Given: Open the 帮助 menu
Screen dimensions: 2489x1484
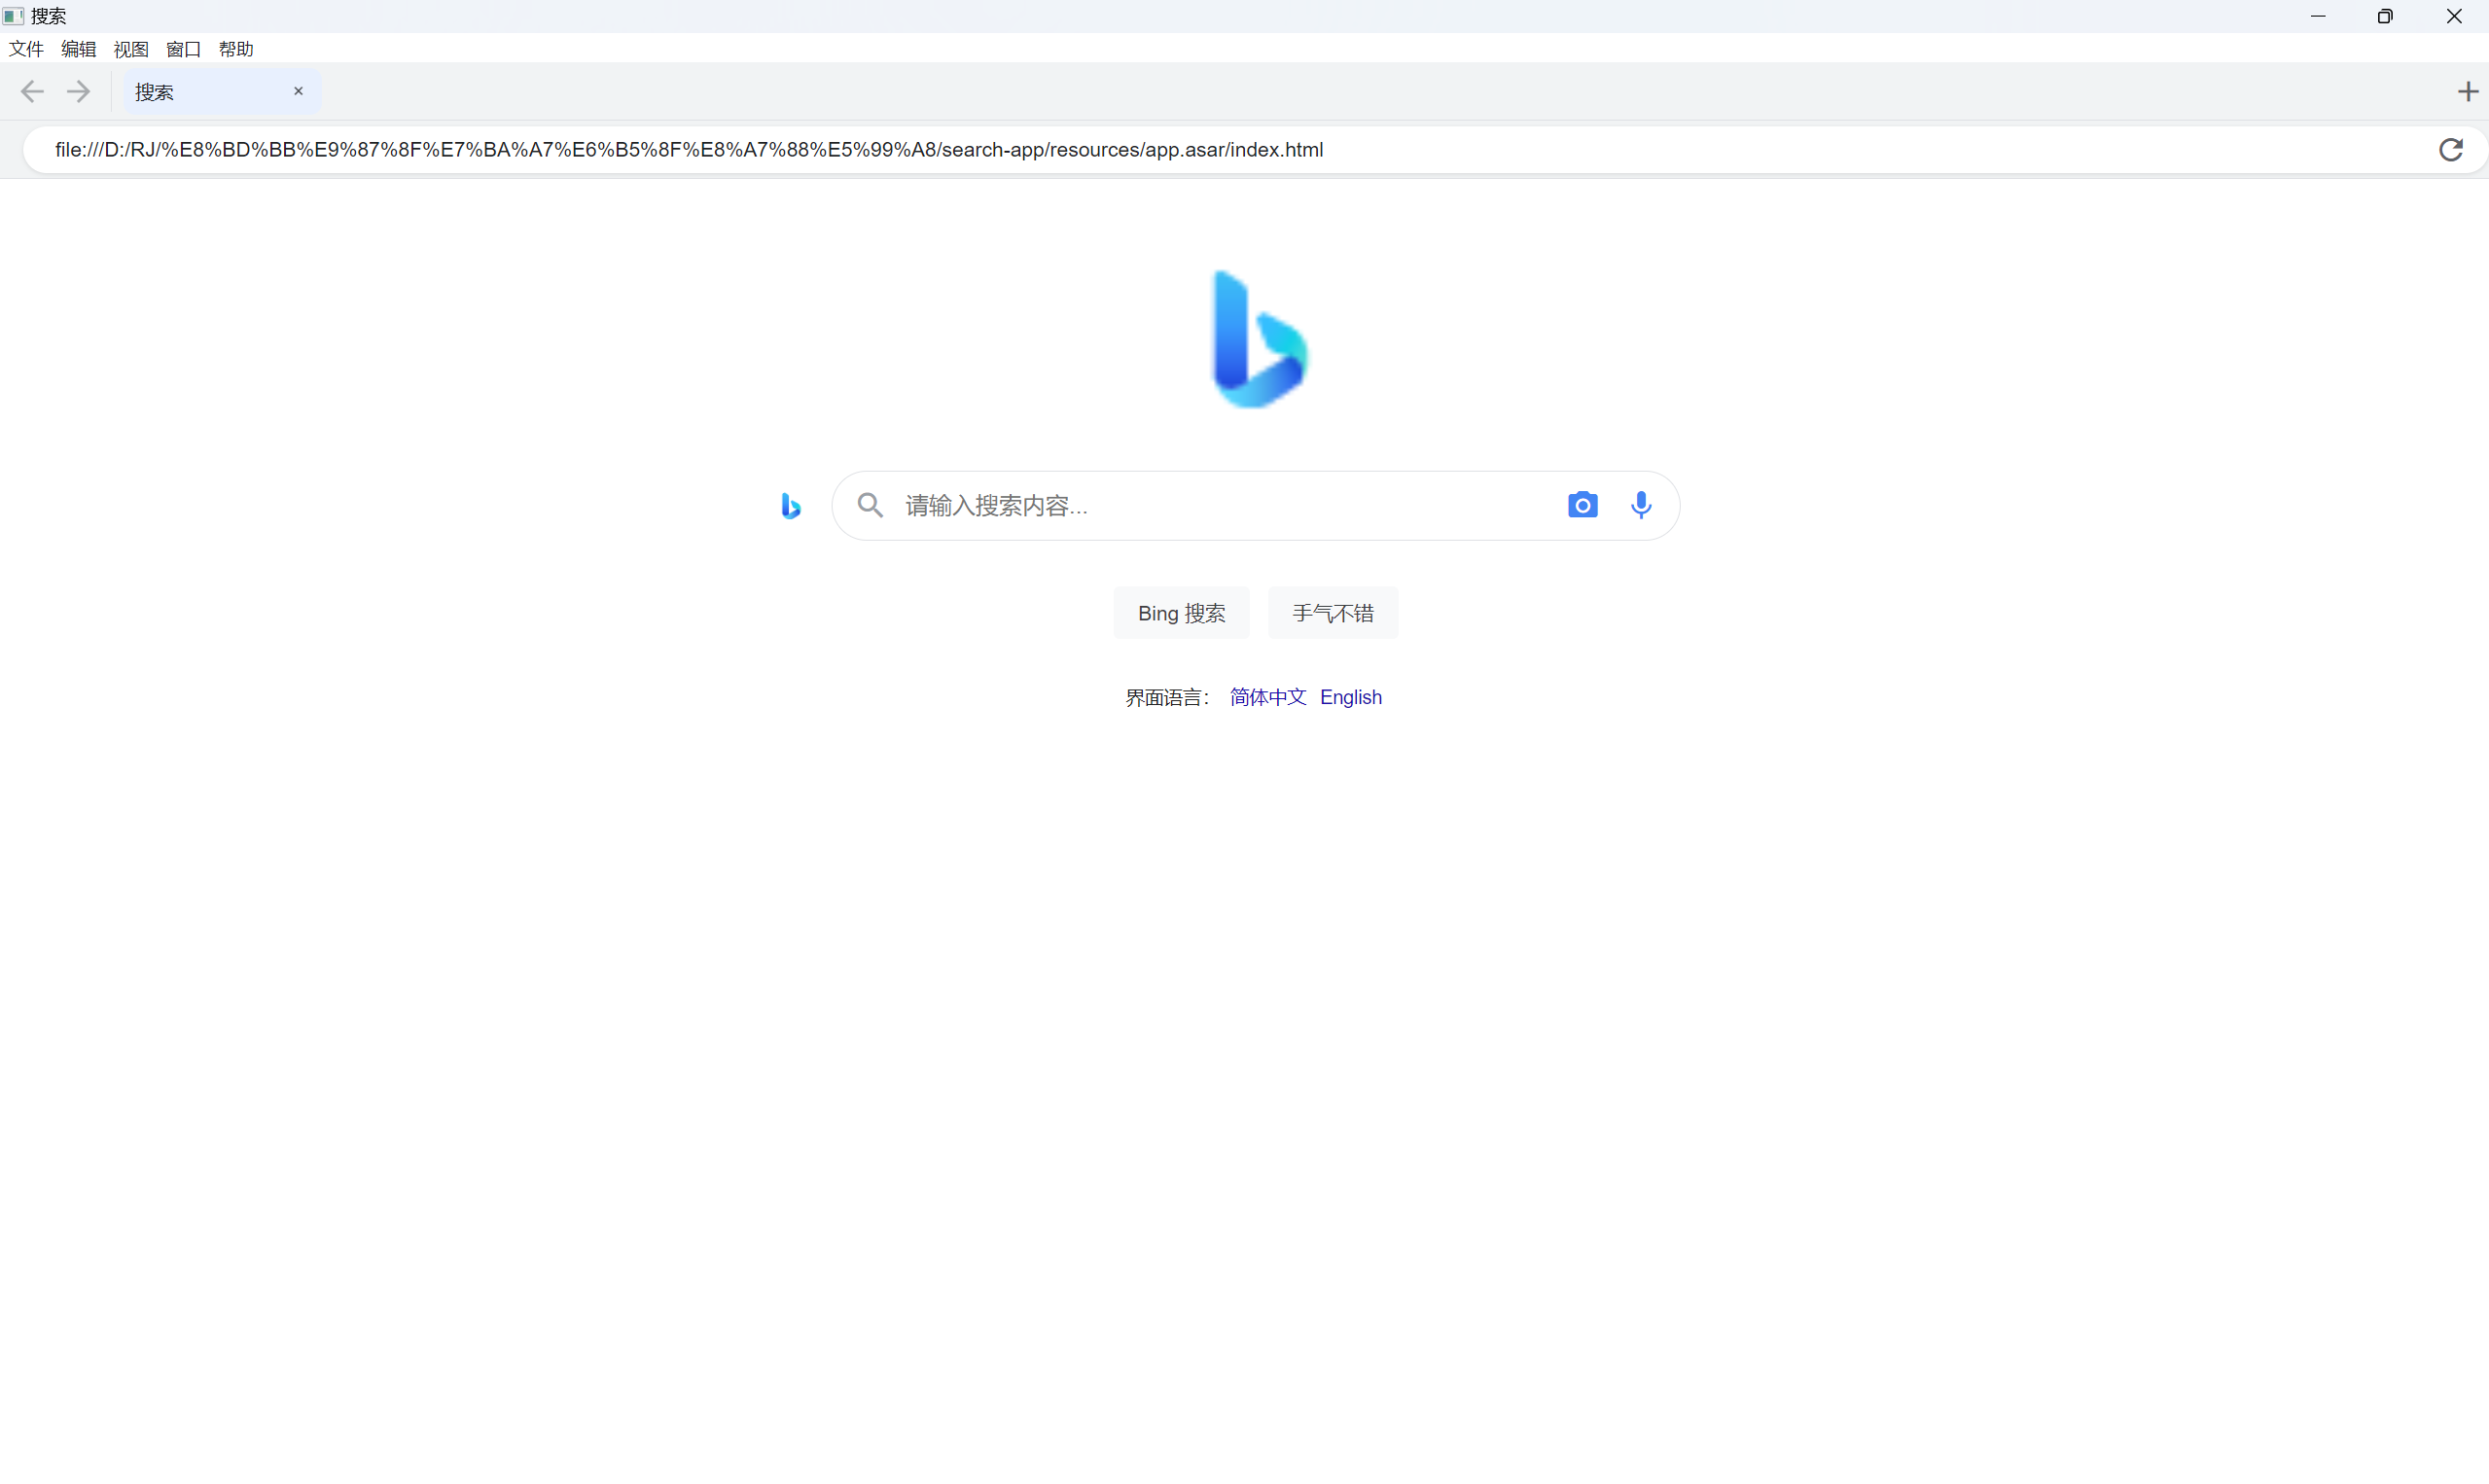Looking at the screenshot, I should click(x=236, y=49).
